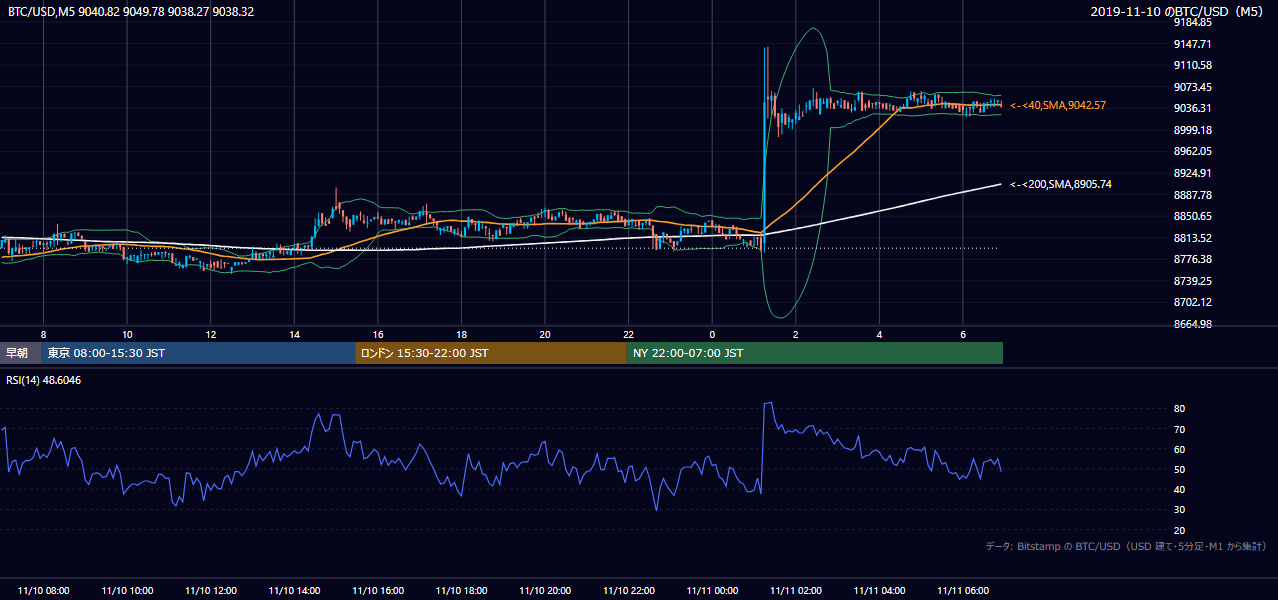Click the 11/10 22:00 date label
This screenshot has height=600, width=1278.
pyautogui.click(x=629, y=591)
